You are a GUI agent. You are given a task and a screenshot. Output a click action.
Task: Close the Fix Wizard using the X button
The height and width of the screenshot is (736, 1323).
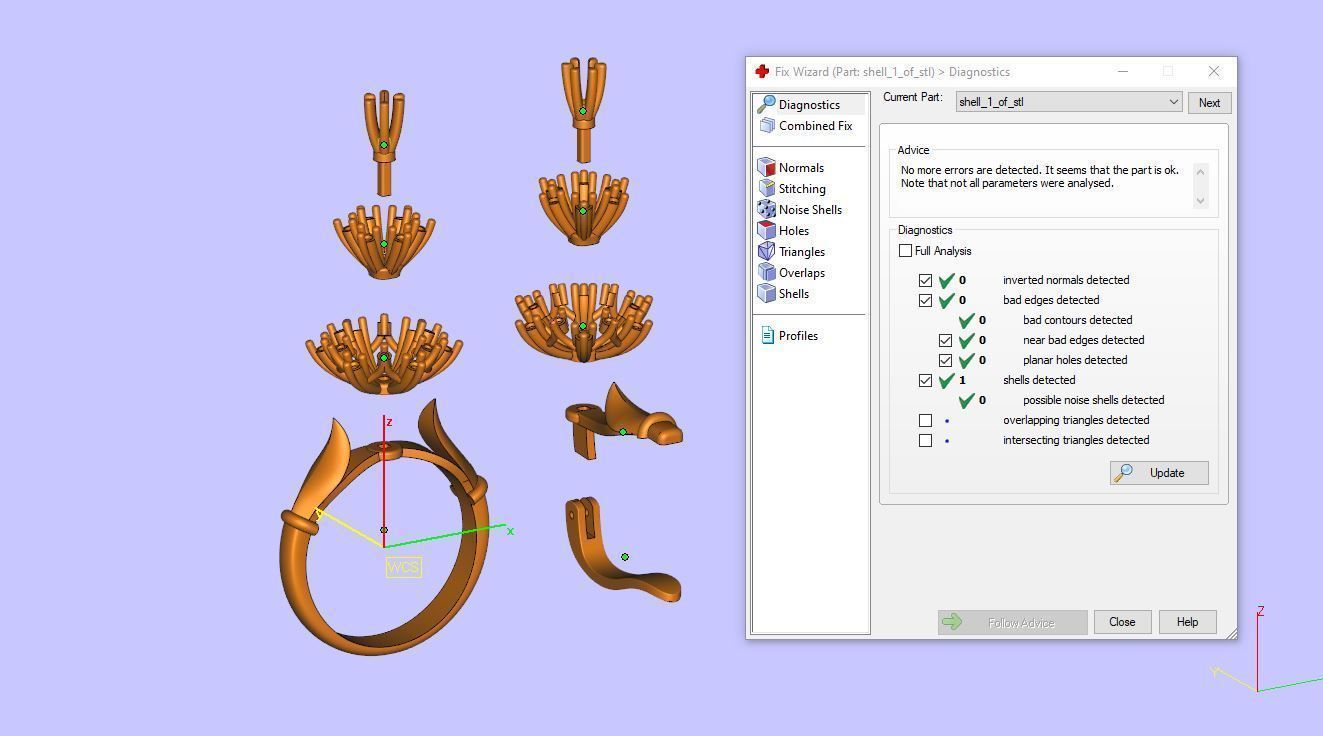(x=1214, y=72)
